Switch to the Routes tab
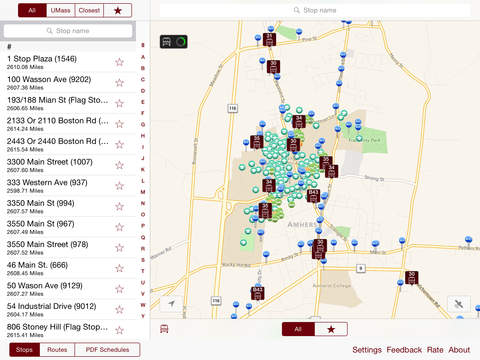The height and width of the screenshot is (360, 480). [x=57, y=350]
